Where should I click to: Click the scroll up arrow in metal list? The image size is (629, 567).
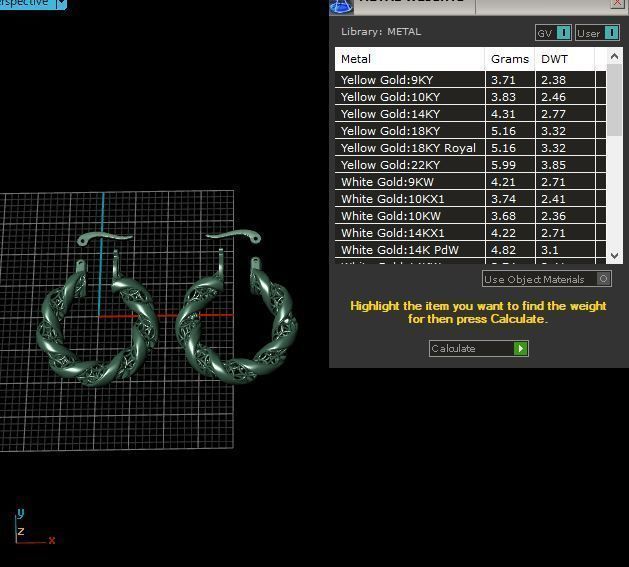point(614,57)
